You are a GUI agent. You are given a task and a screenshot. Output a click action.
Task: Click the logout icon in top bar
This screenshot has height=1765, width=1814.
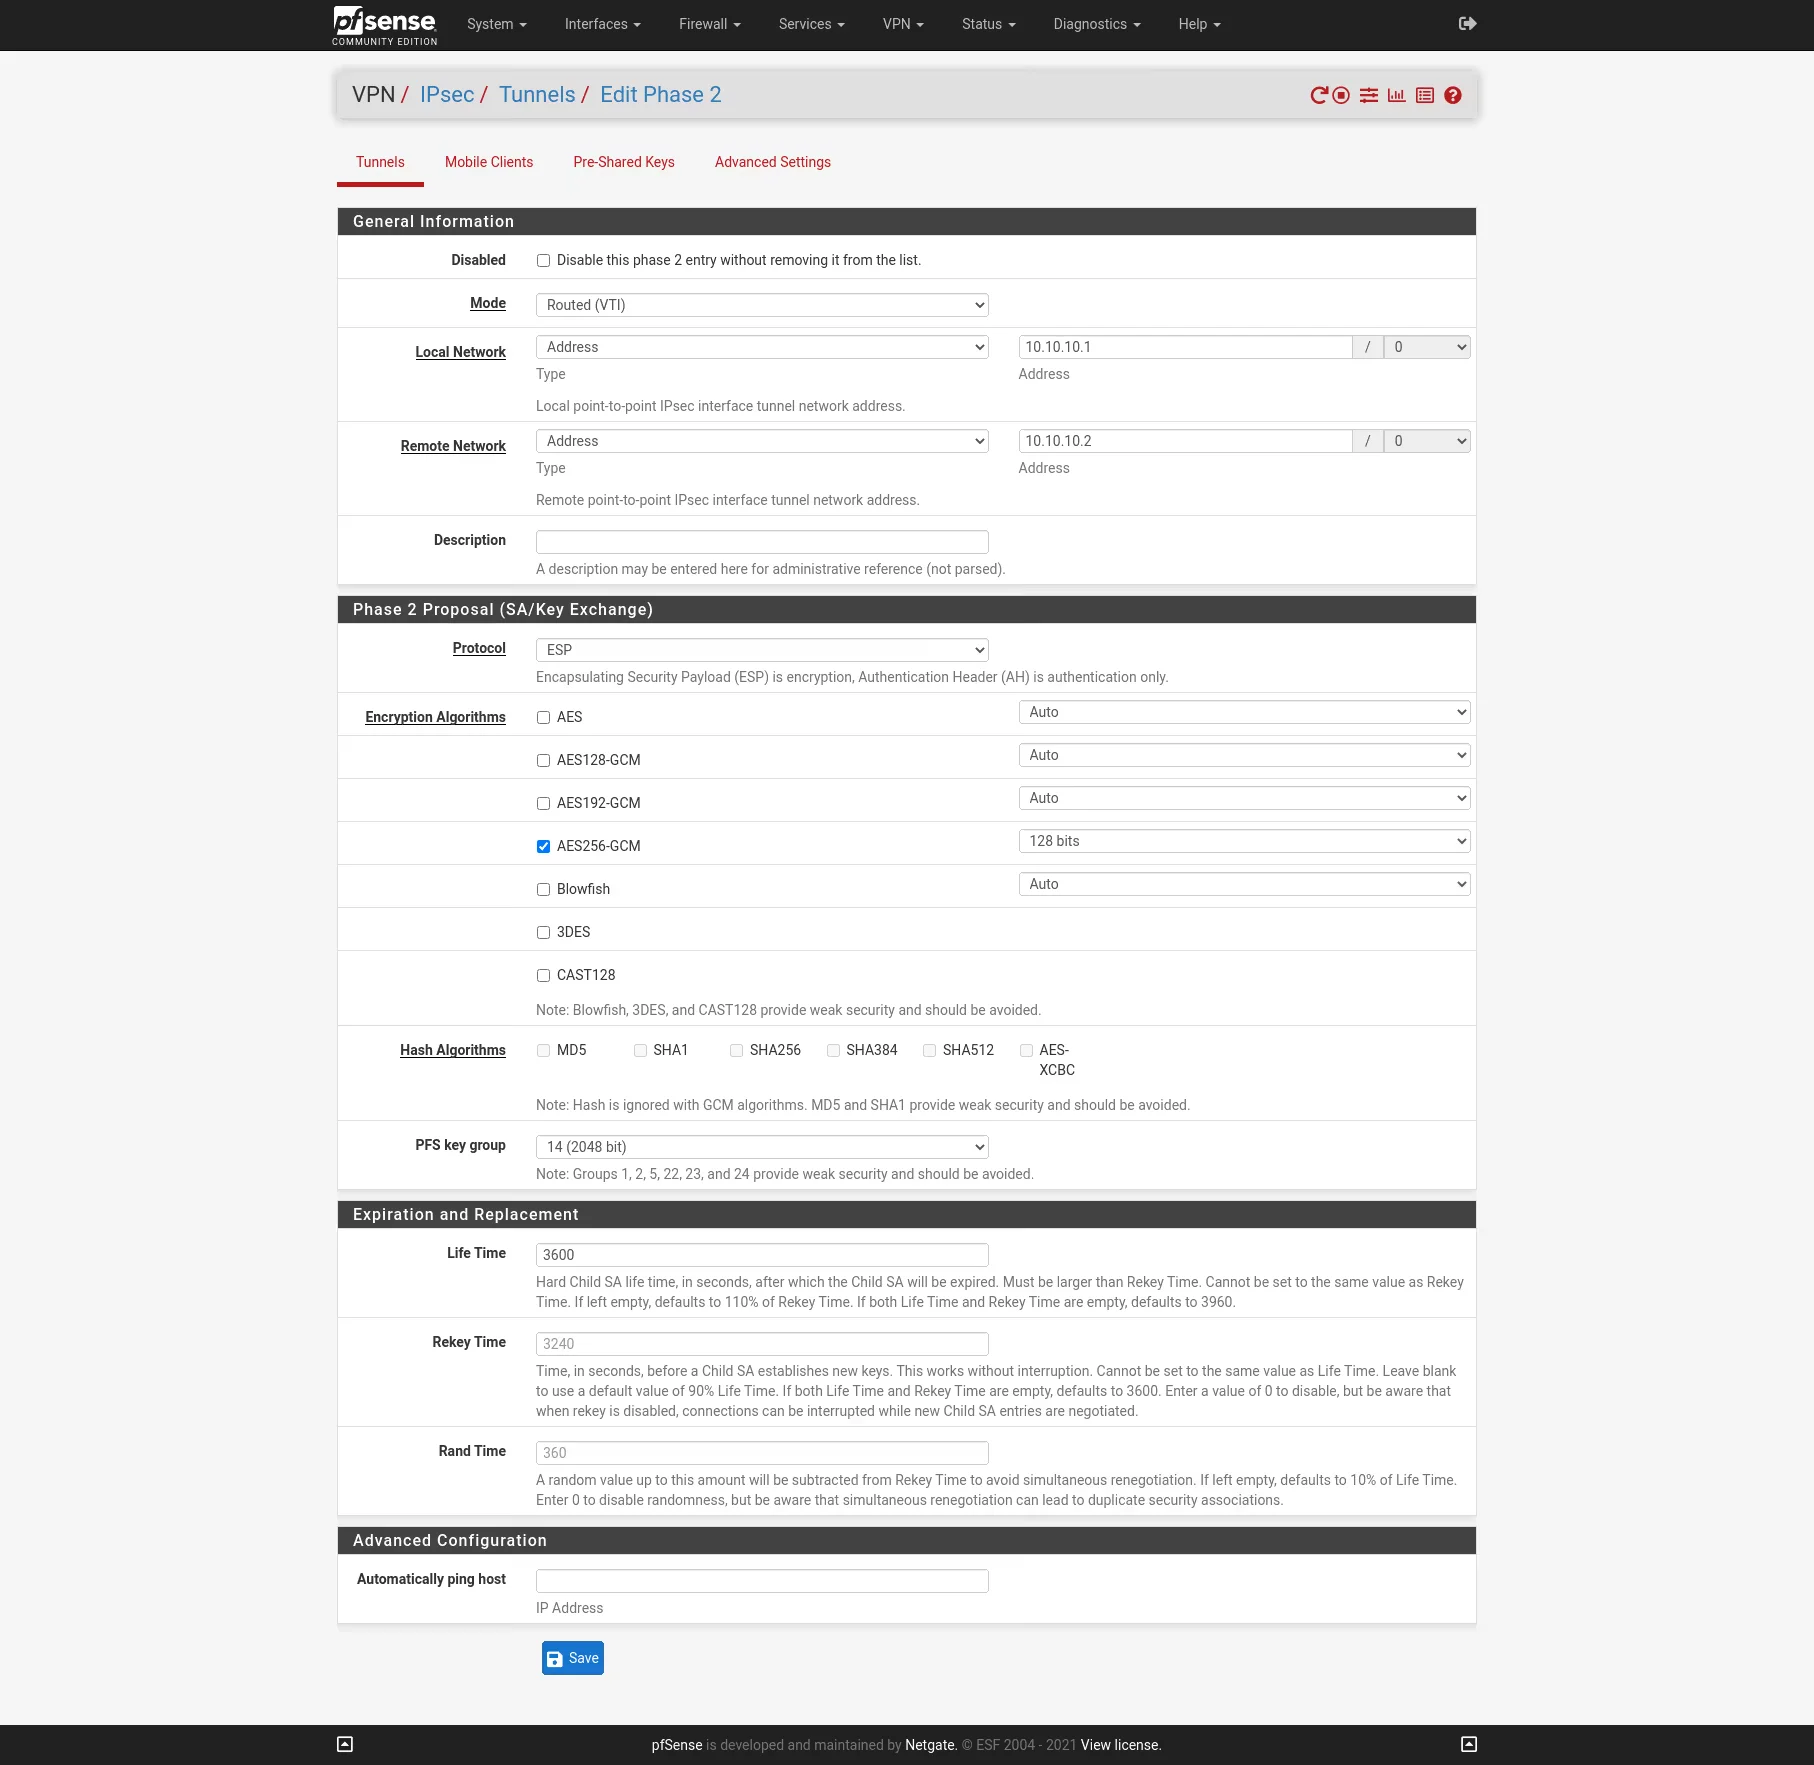point(1467,24)
